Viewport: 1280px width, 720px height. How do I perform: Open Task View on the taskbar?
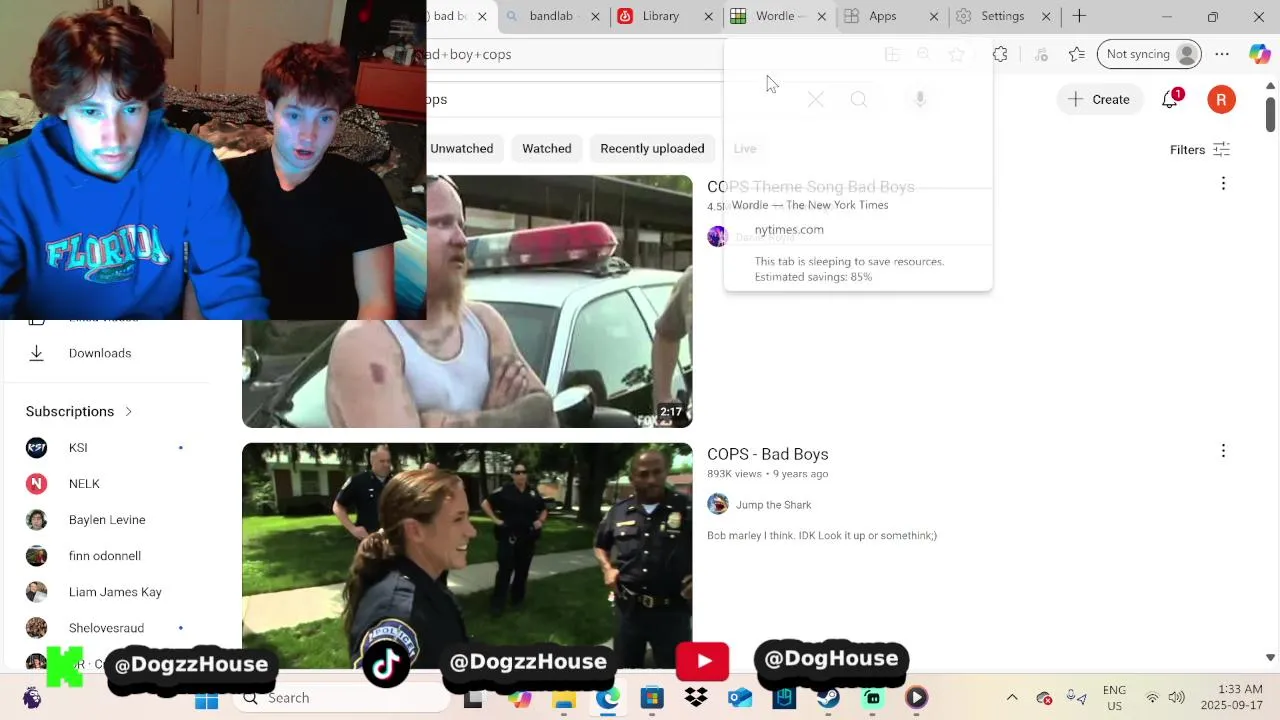click(x=473, y=698)
